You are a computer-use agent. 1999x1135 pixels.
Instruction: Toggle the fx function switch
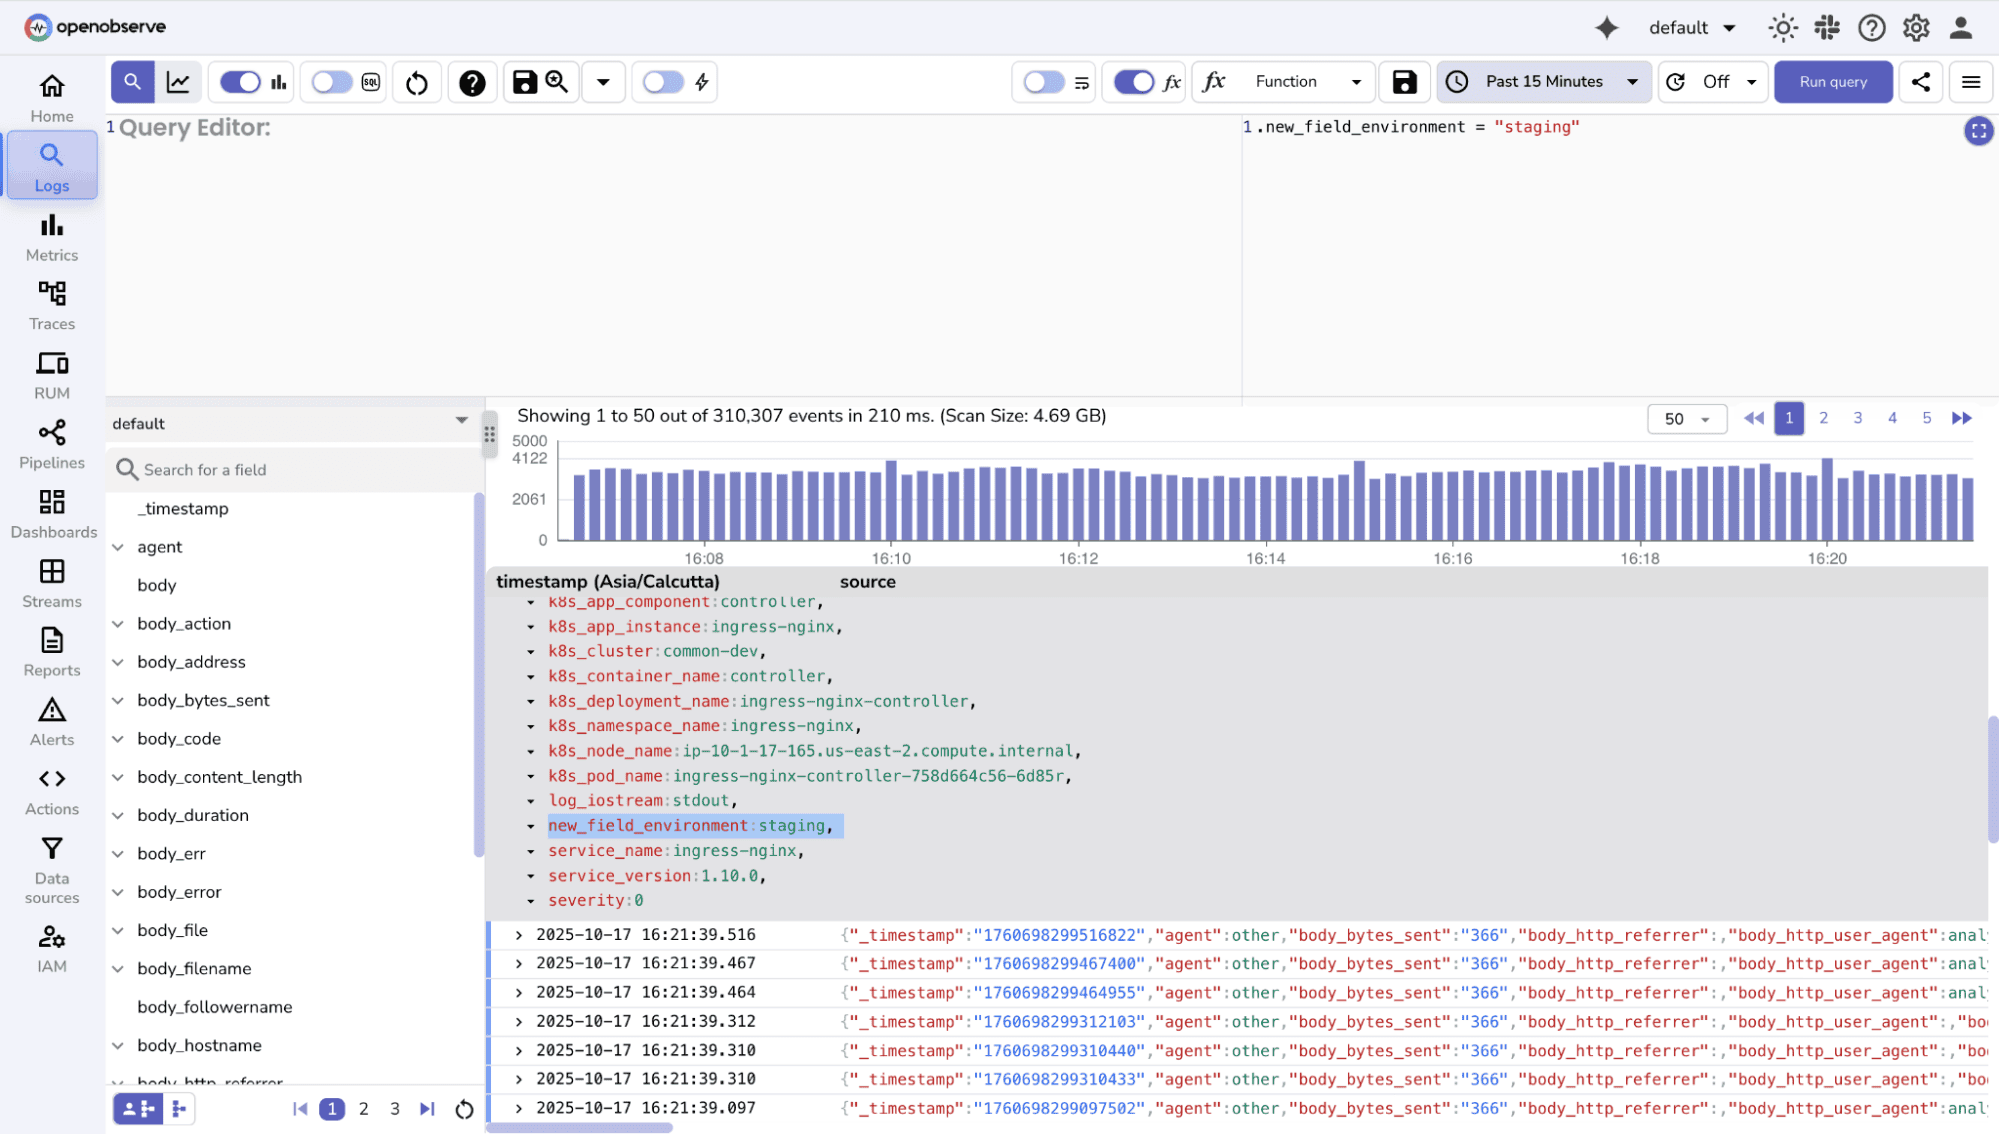1132,82
